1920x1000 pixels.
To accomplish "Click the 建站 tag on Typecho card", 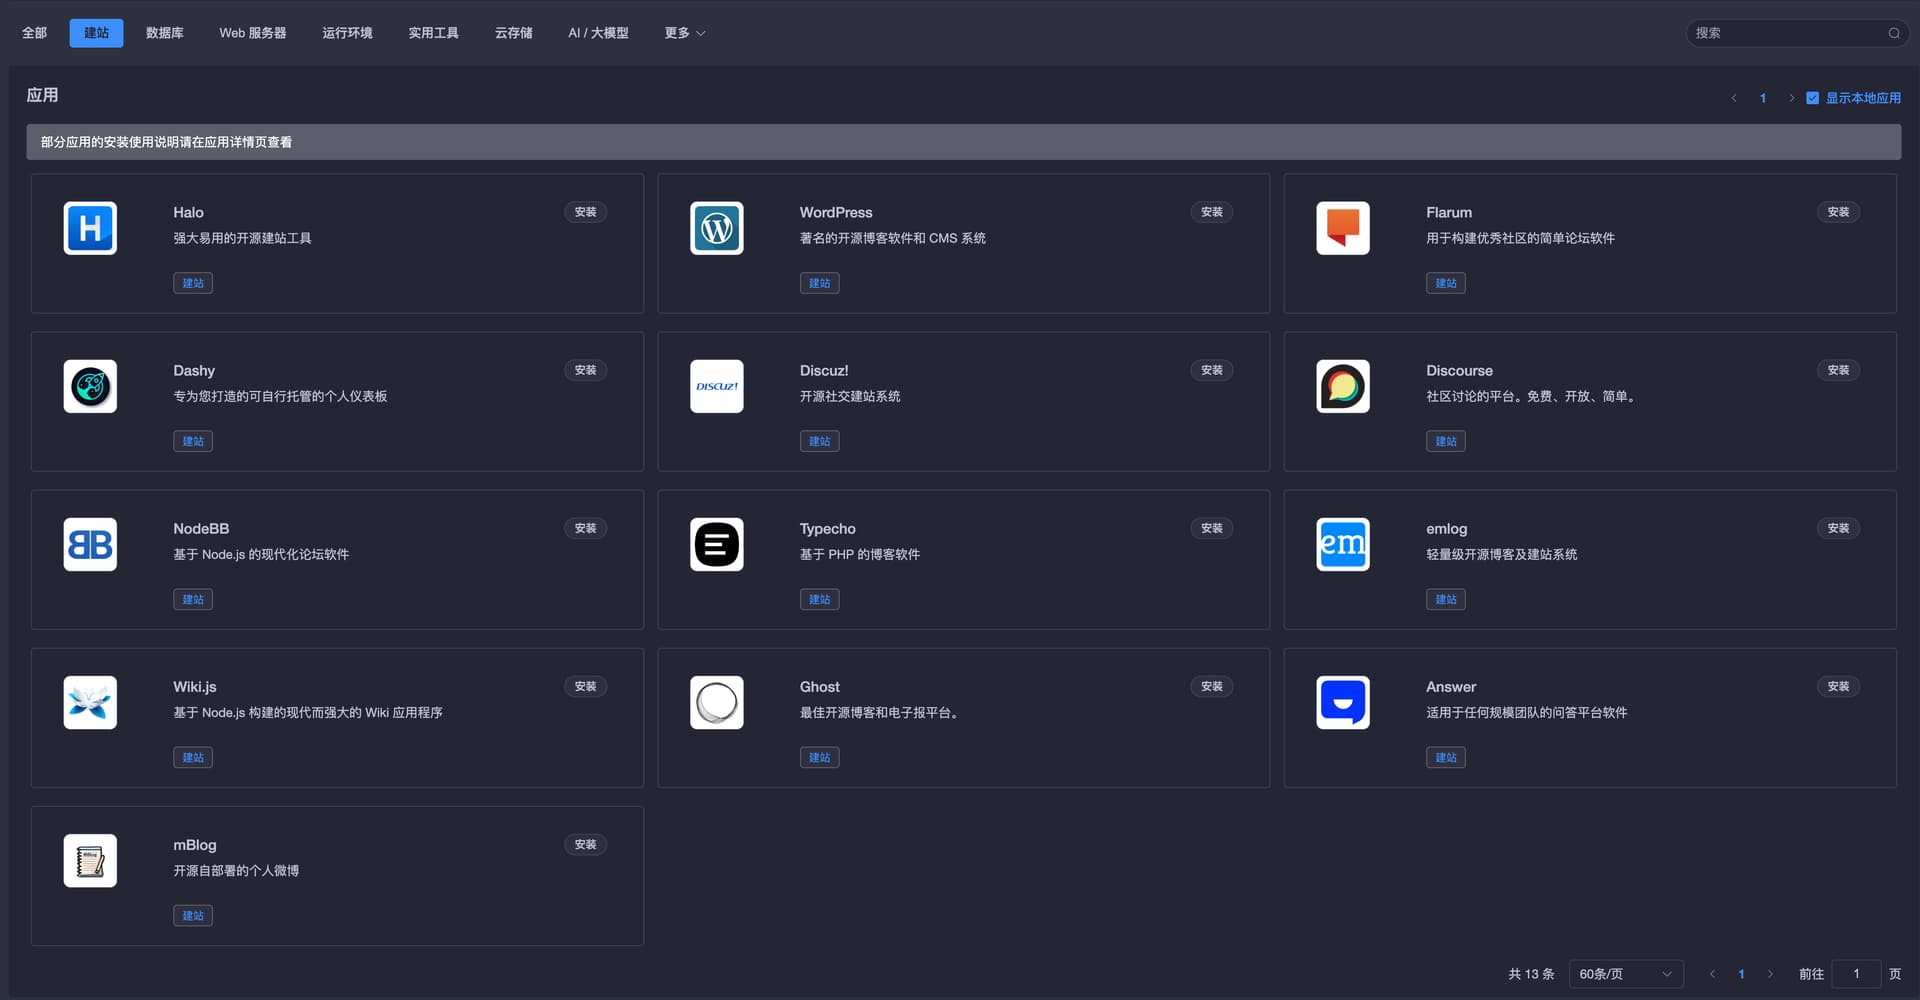I will pyautogui.click(x=819, y=599).
